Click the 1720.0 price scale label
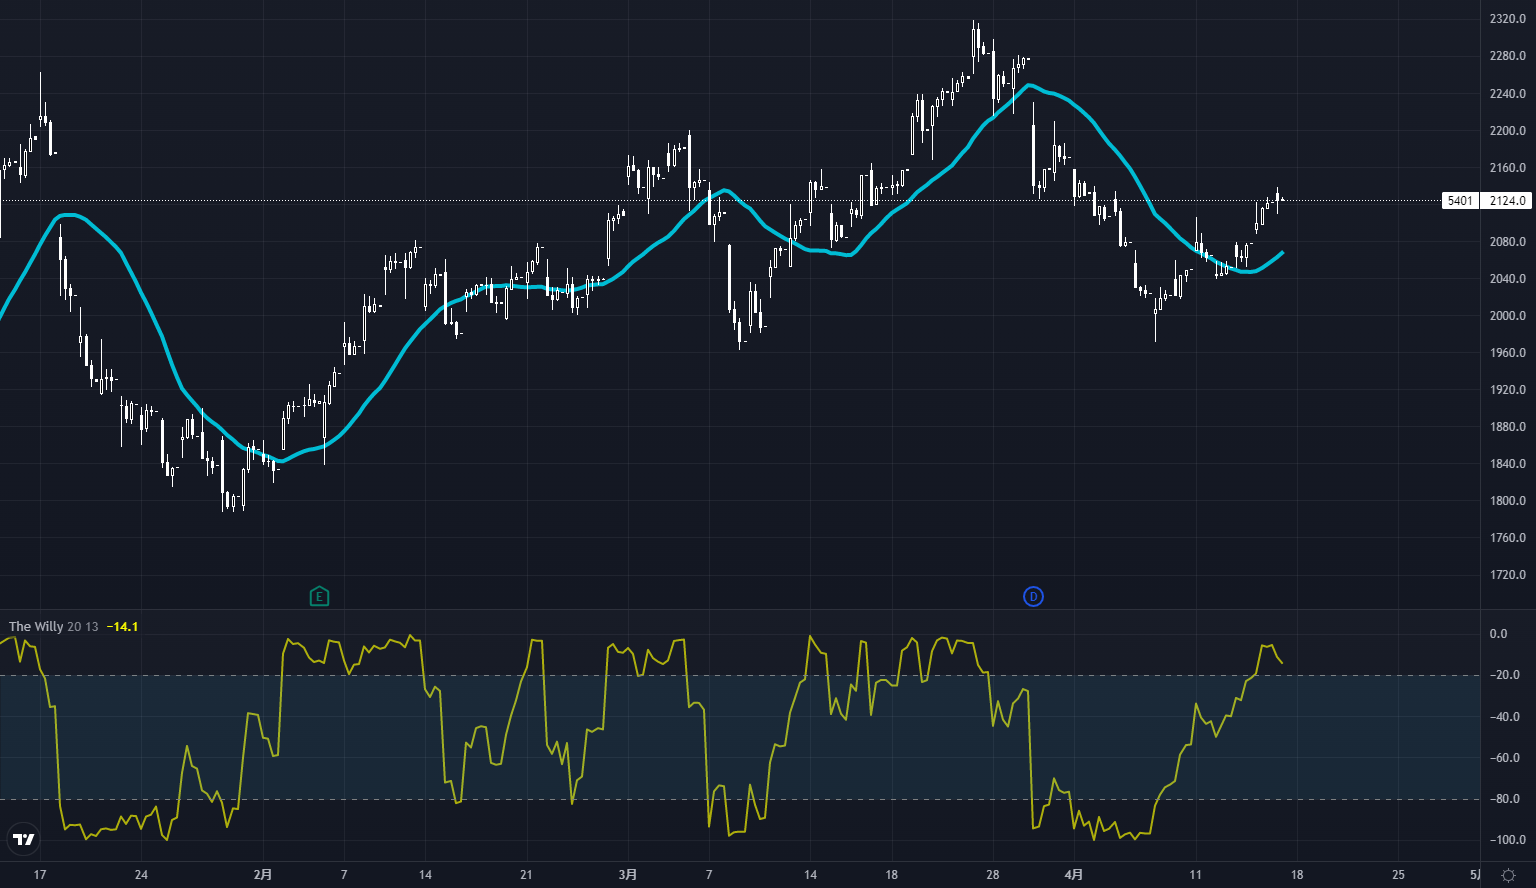The image size is (1536, 888). point(1507,575)
